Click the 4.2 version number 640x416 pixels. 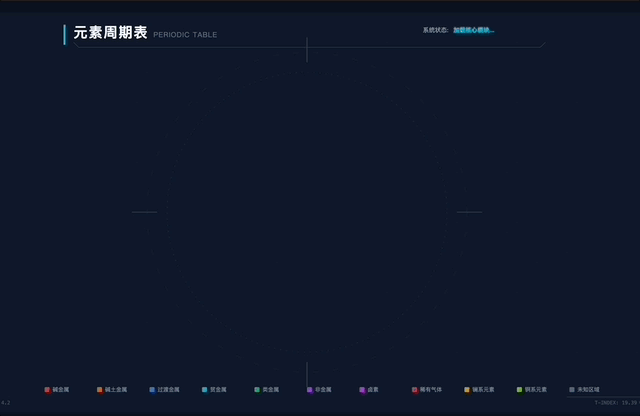pos(6,402)
